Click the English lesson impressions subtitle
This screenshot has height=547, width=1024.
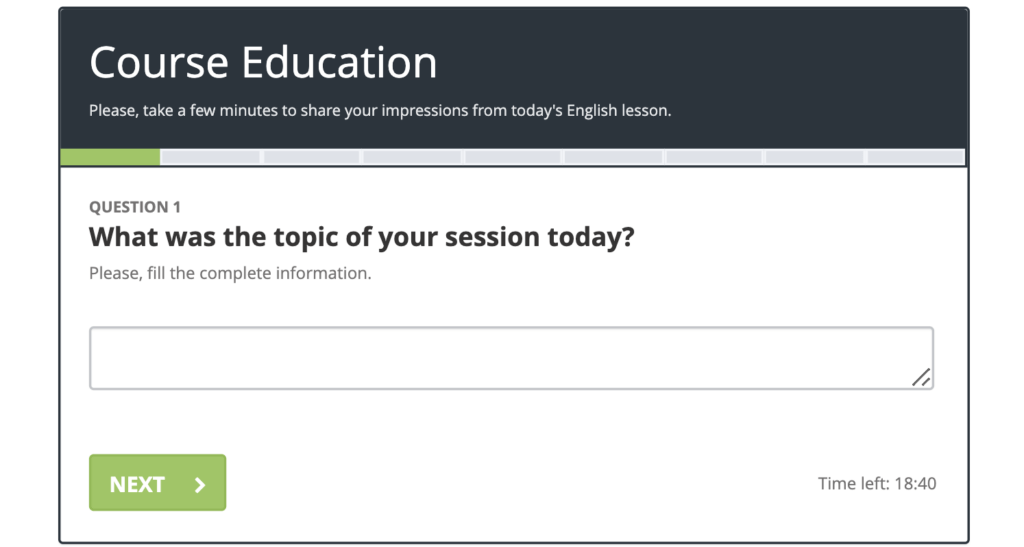click(380, 111)
